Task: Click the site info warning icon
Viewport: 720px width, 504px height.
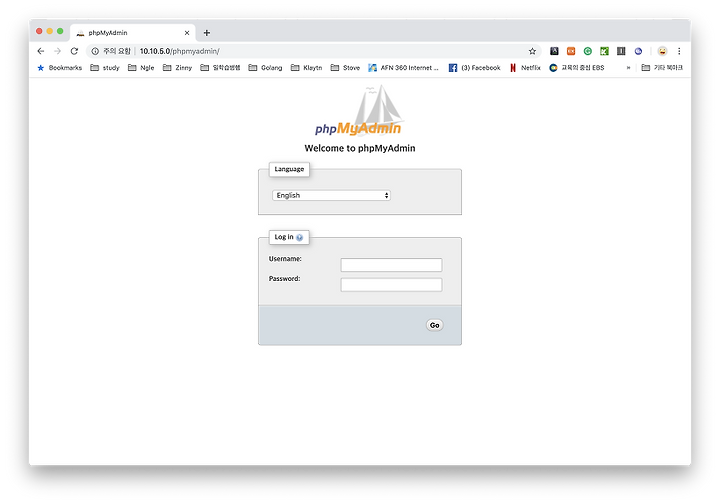Action: tap(95, 51)
